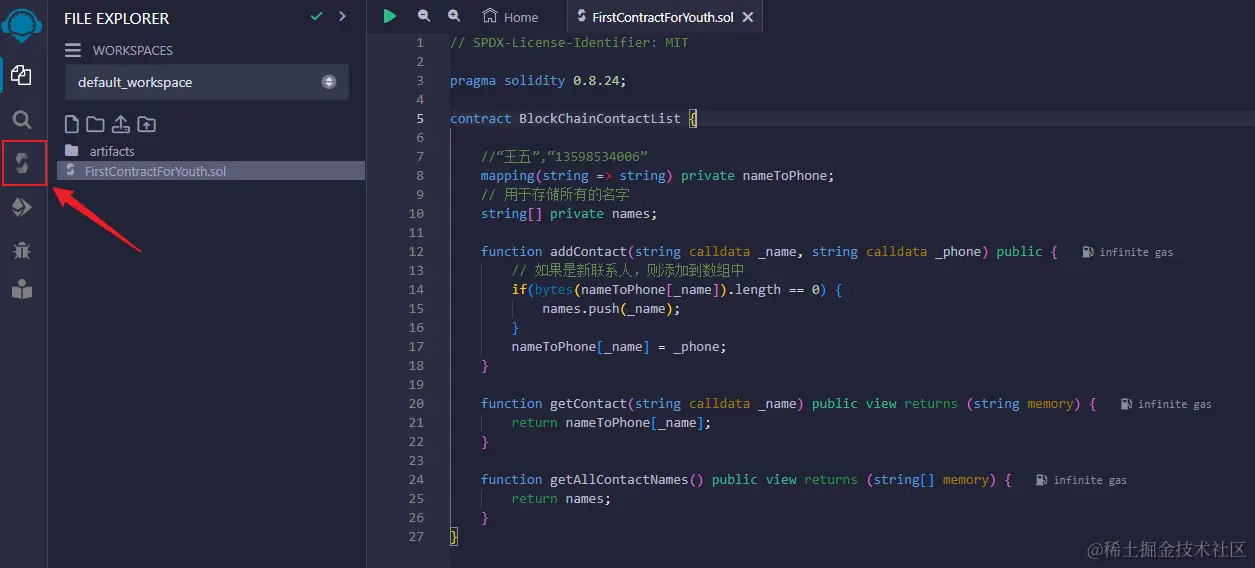1255x568 pixels.
Task: Click the gas icon beside getContact
Action: point(1126,404)
